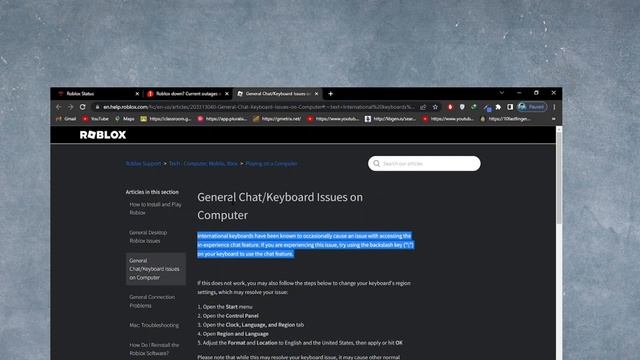Open the shield extension icon
This screenshot has width=640, height=360.
[x=462, y=107]
